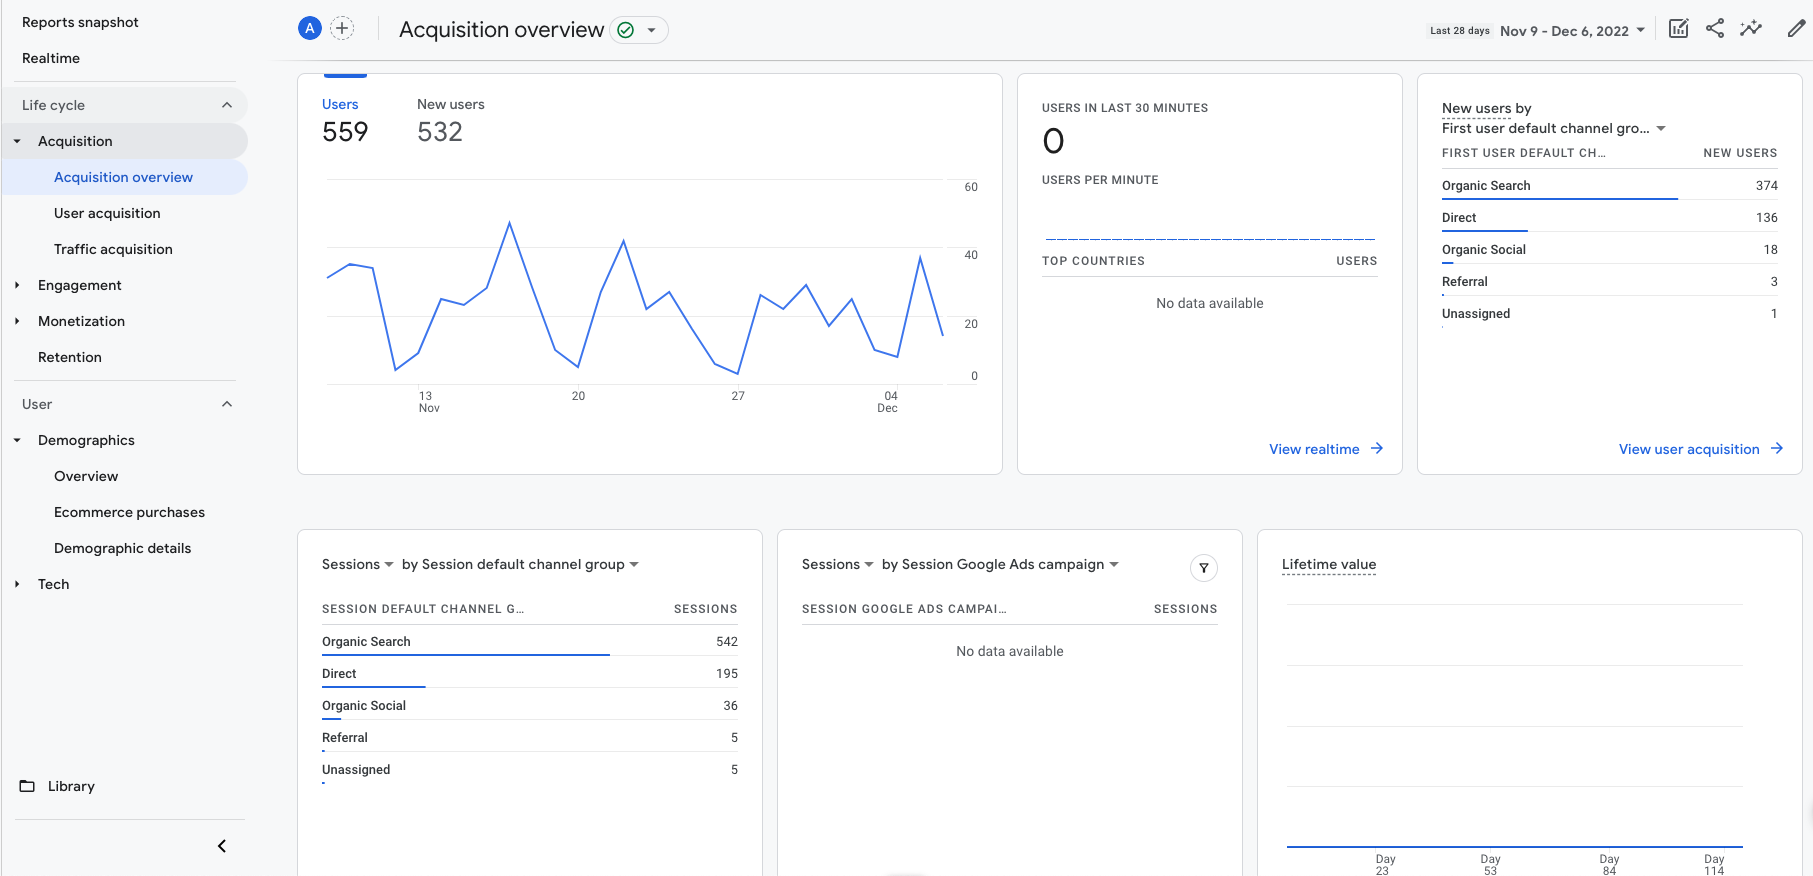Click the Unassigned row with 5 sessions

pos(530,770)
